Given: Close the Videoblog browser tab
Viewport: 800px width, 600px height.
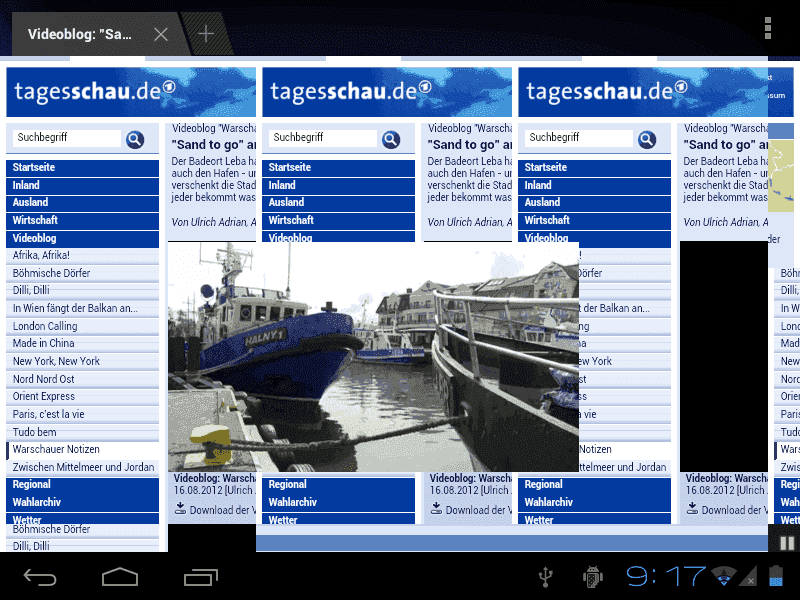Looking at the screenshot, I should click(x=161, y=34).
